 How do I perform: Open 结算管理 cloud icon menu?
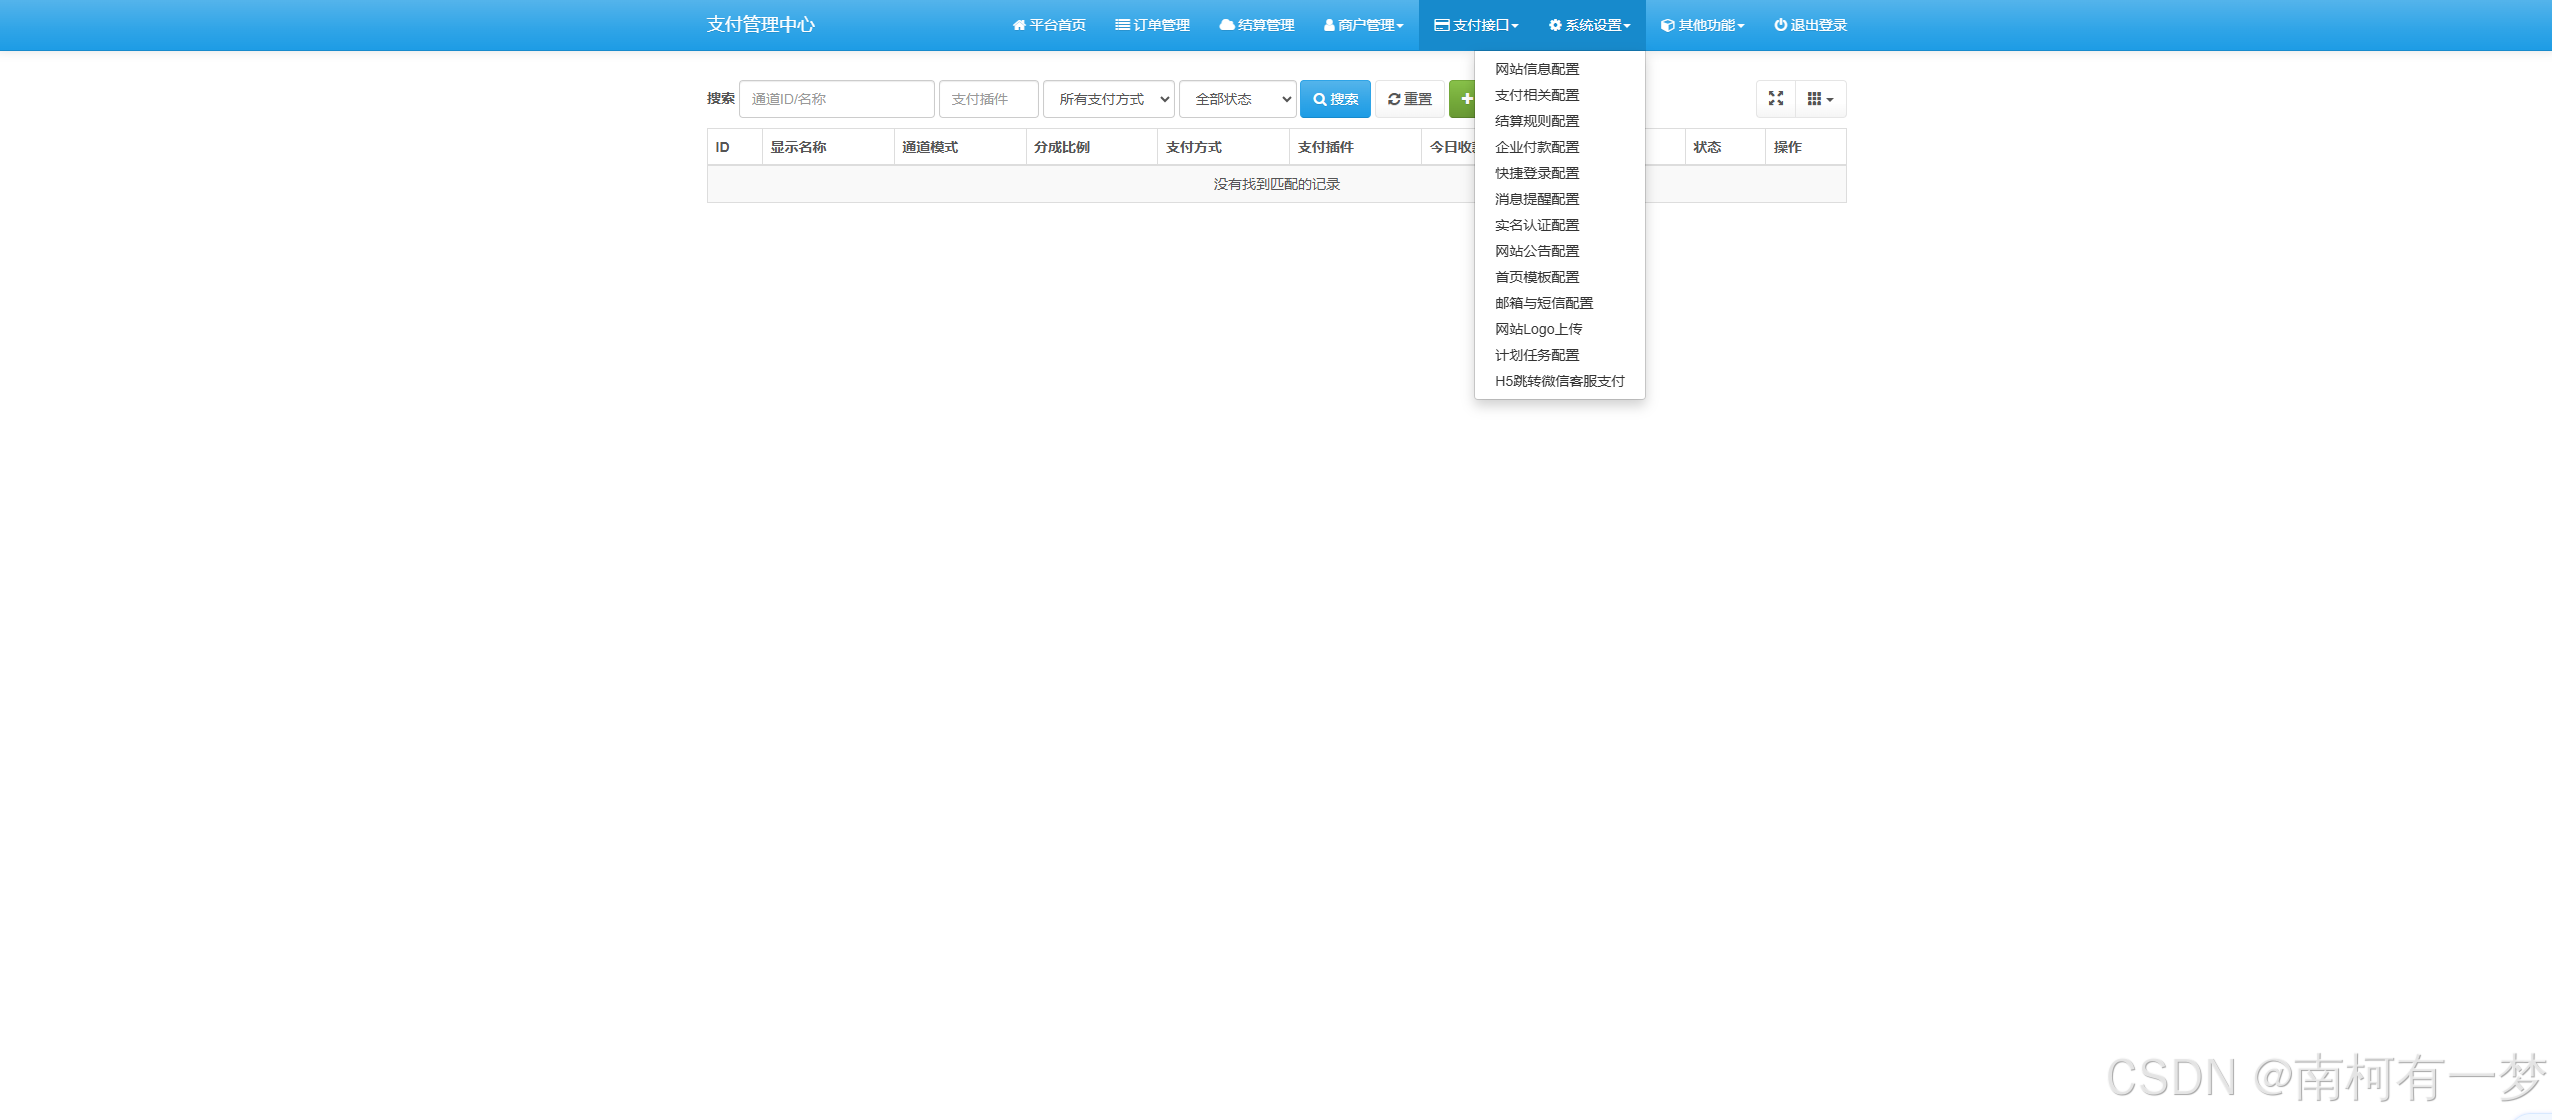coord(1256,25)
